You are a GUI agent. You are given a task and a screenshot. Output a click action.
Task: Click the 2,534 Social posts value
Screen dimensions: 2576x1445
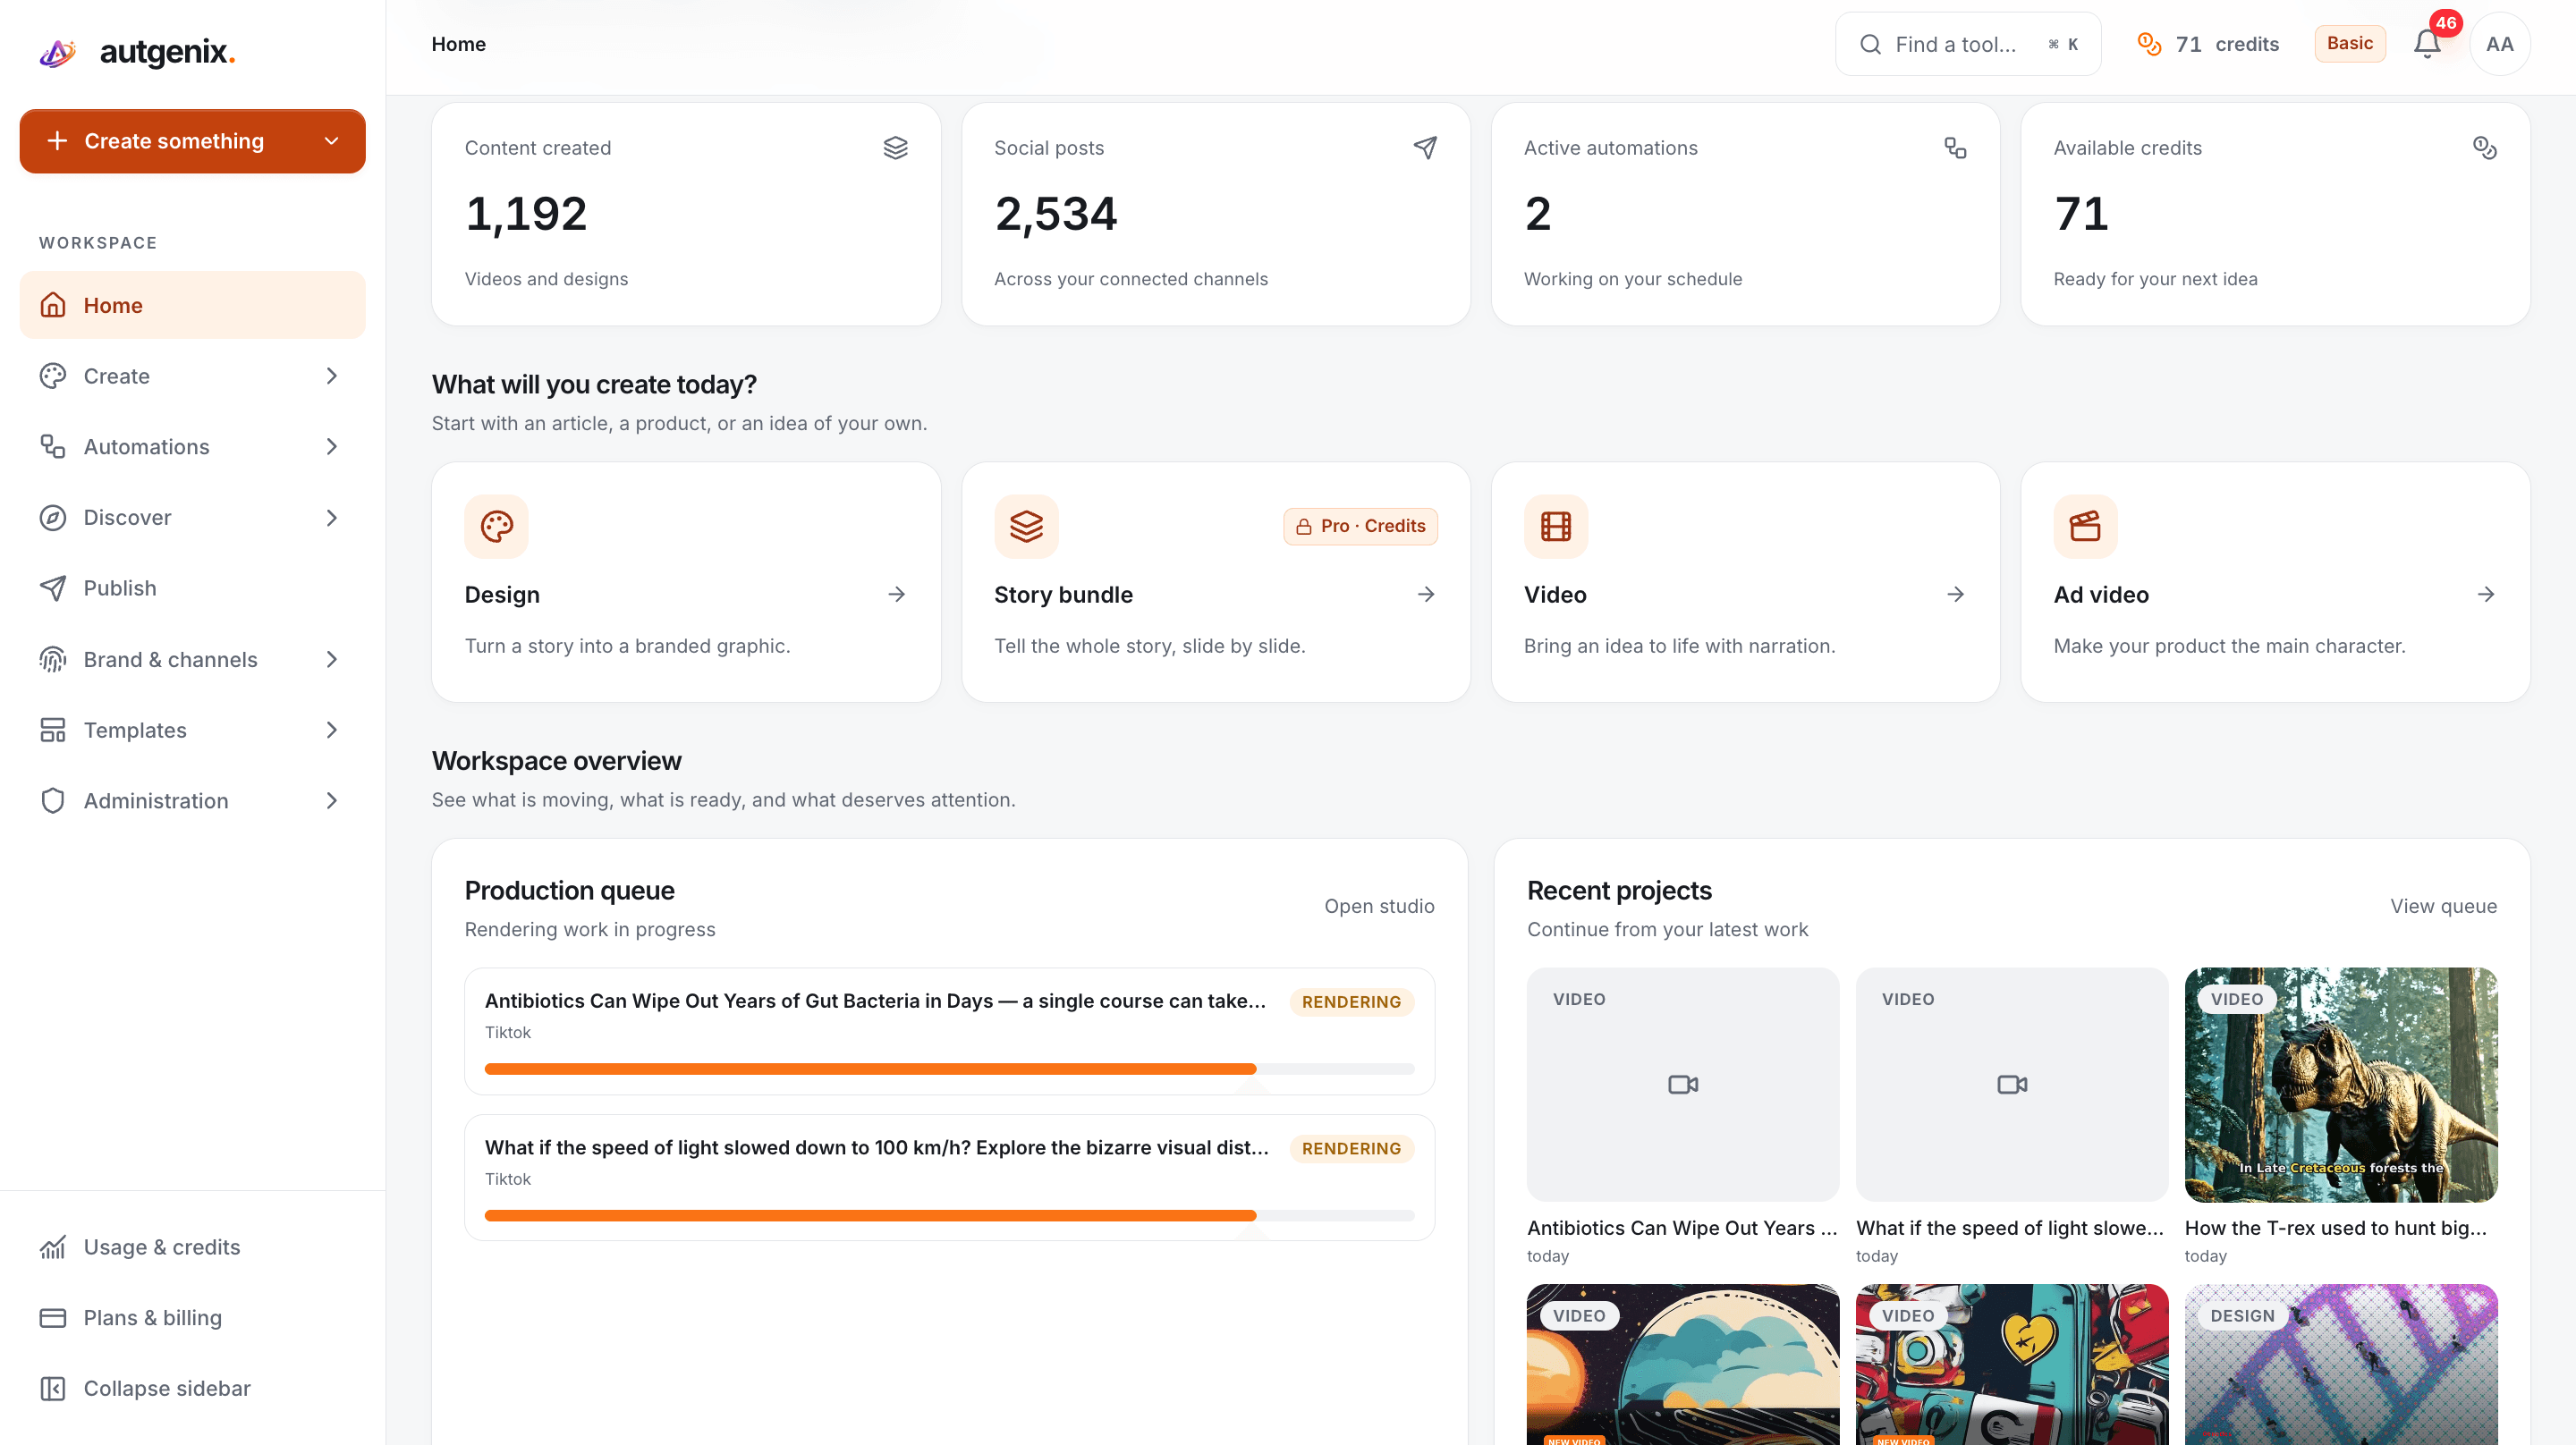[x=1056, y=214]
